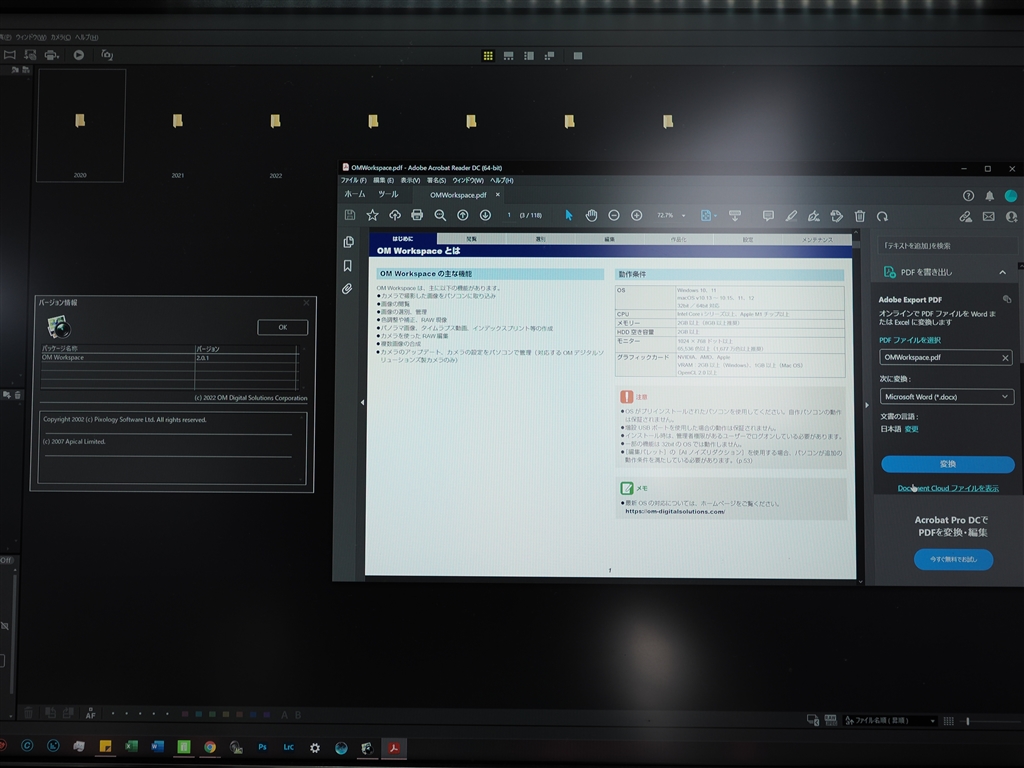Screen dimensions: 1024x768
Task: Select the stamp tool icon
Action: click(x=837, y=216)
